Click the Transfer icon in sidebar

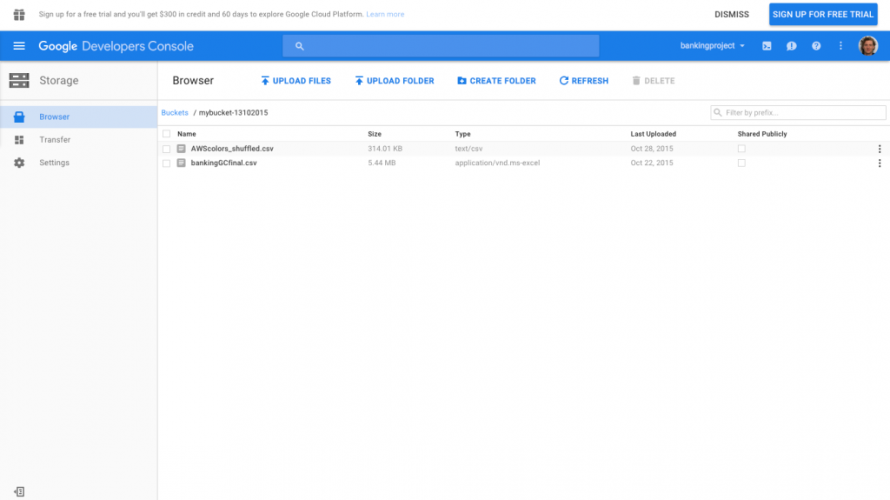tap(19, 140)
